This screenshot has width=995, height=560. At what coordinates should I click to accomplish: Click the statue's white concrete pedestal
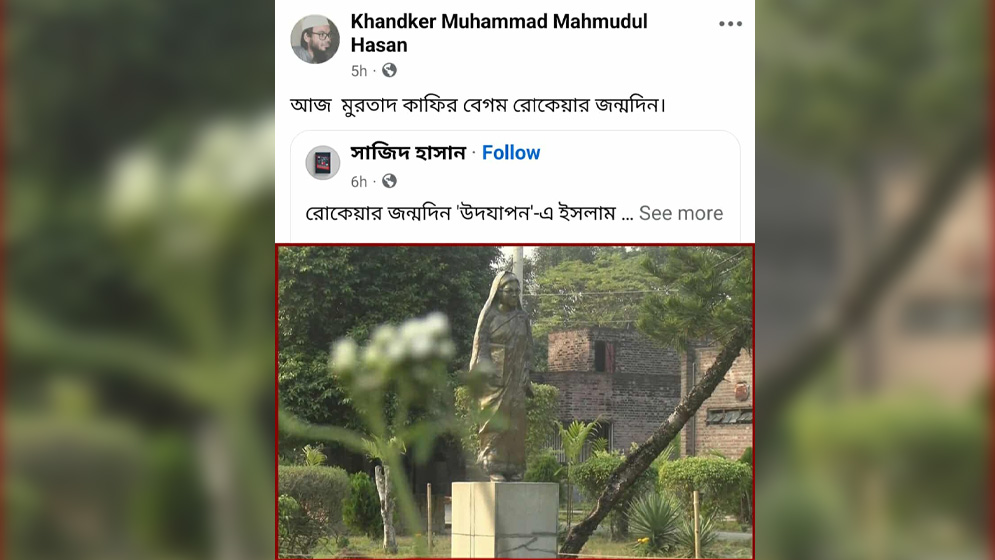[504, 519]
